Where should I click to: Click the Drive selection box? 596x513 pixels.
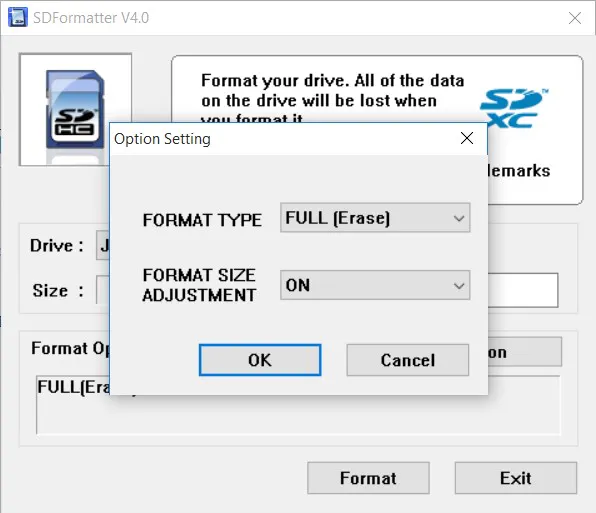click(103, 245)
